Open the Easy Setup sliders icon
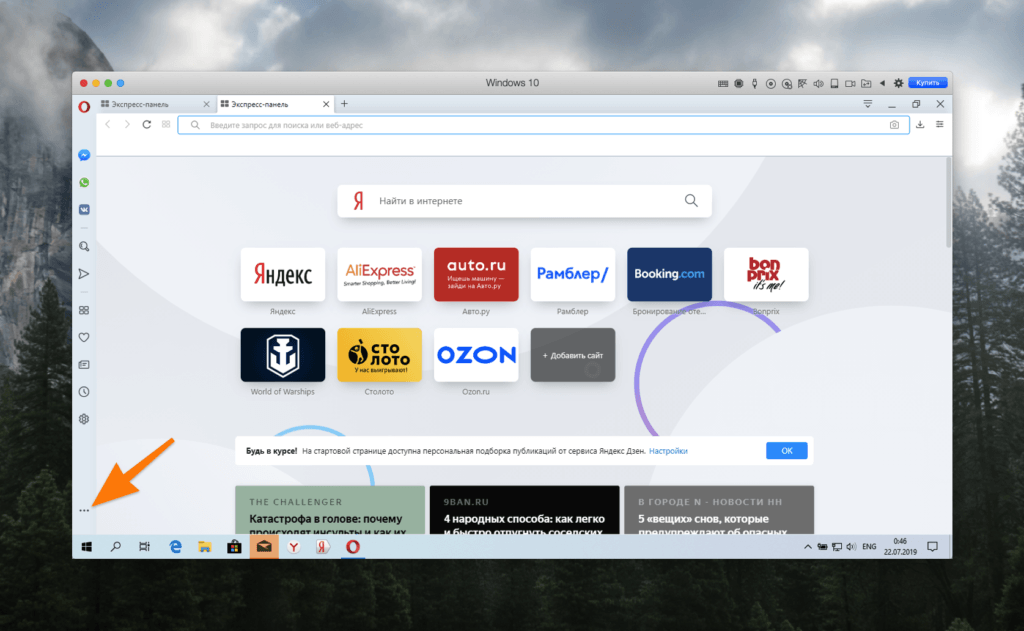 [939, 125]
